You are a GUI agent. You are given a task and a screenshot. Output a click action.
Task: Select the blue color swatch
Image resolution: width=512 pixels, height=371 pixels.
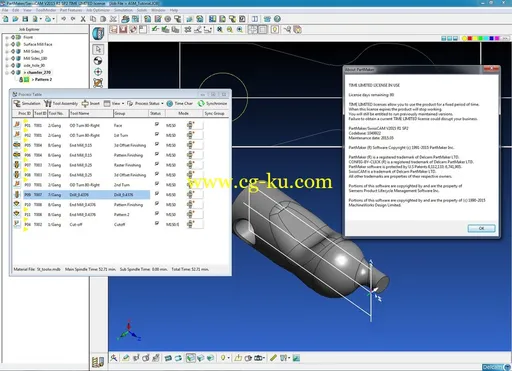(491, 39)
